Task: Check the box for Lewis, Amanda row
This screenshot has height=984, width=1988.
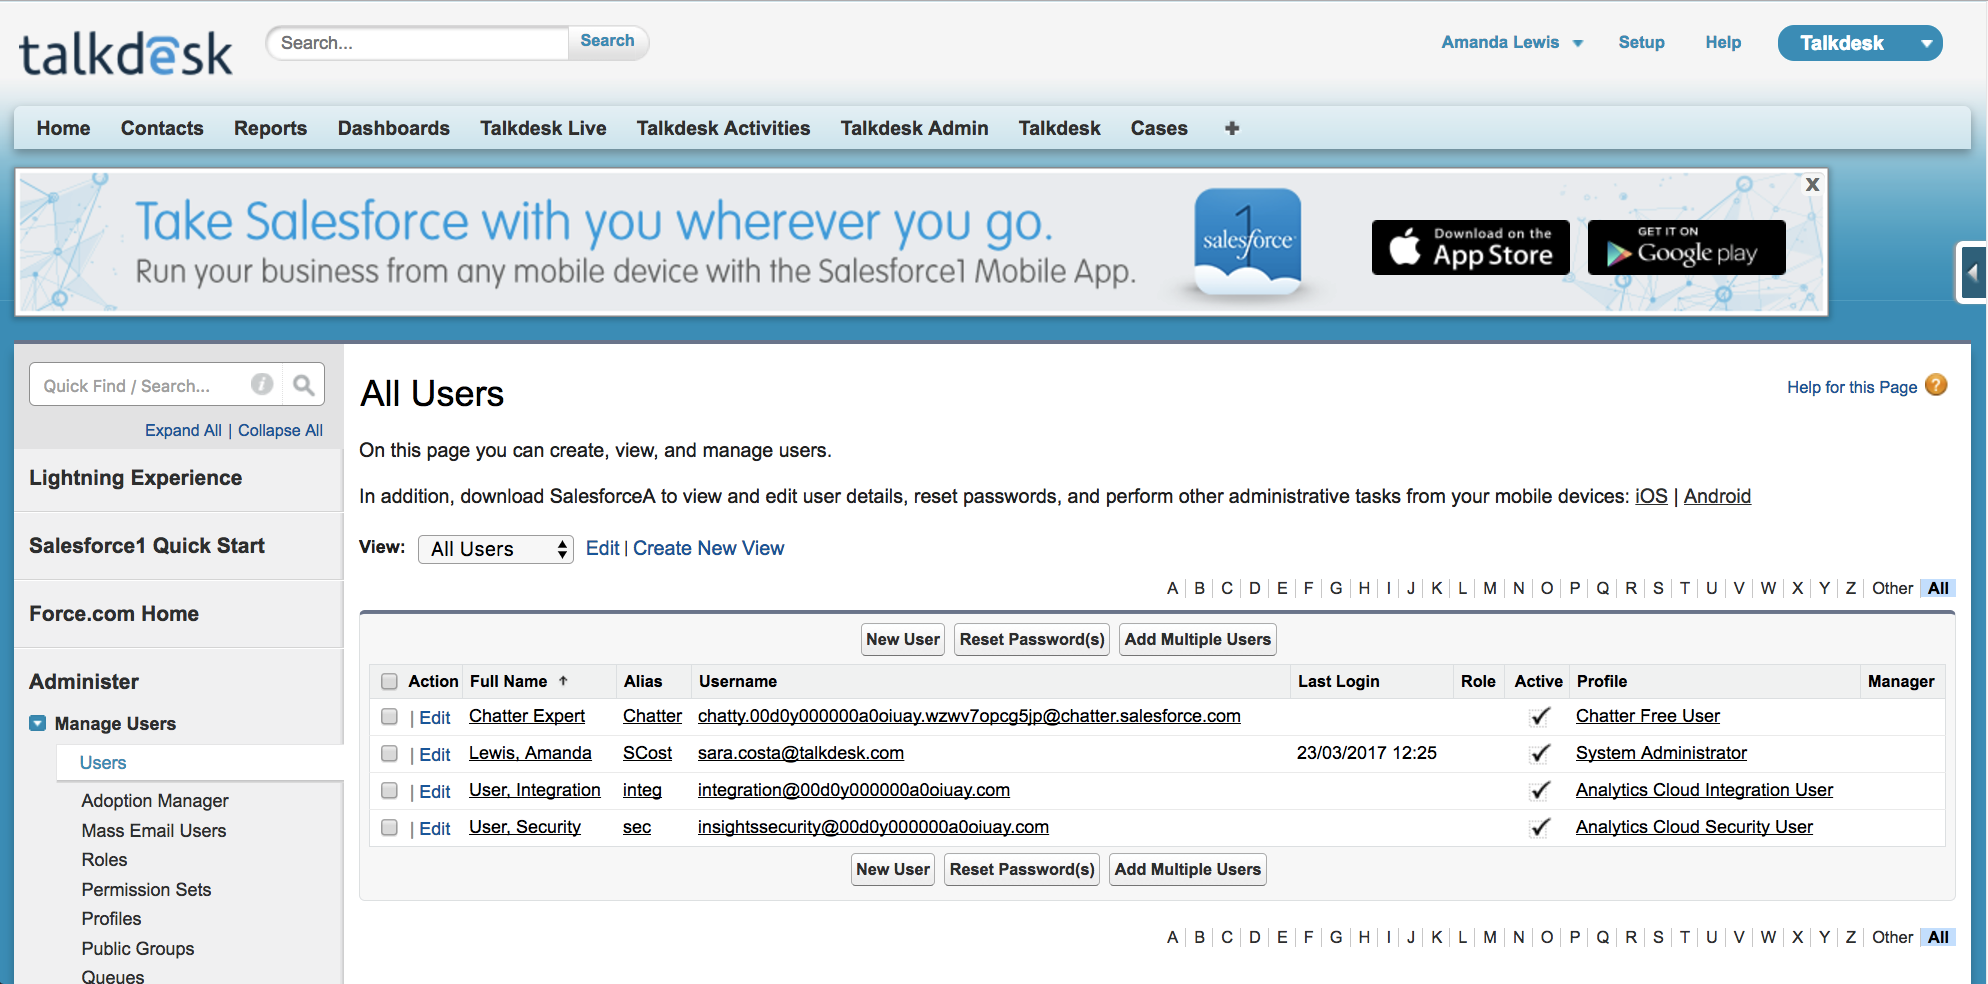Action: [389, 754]
